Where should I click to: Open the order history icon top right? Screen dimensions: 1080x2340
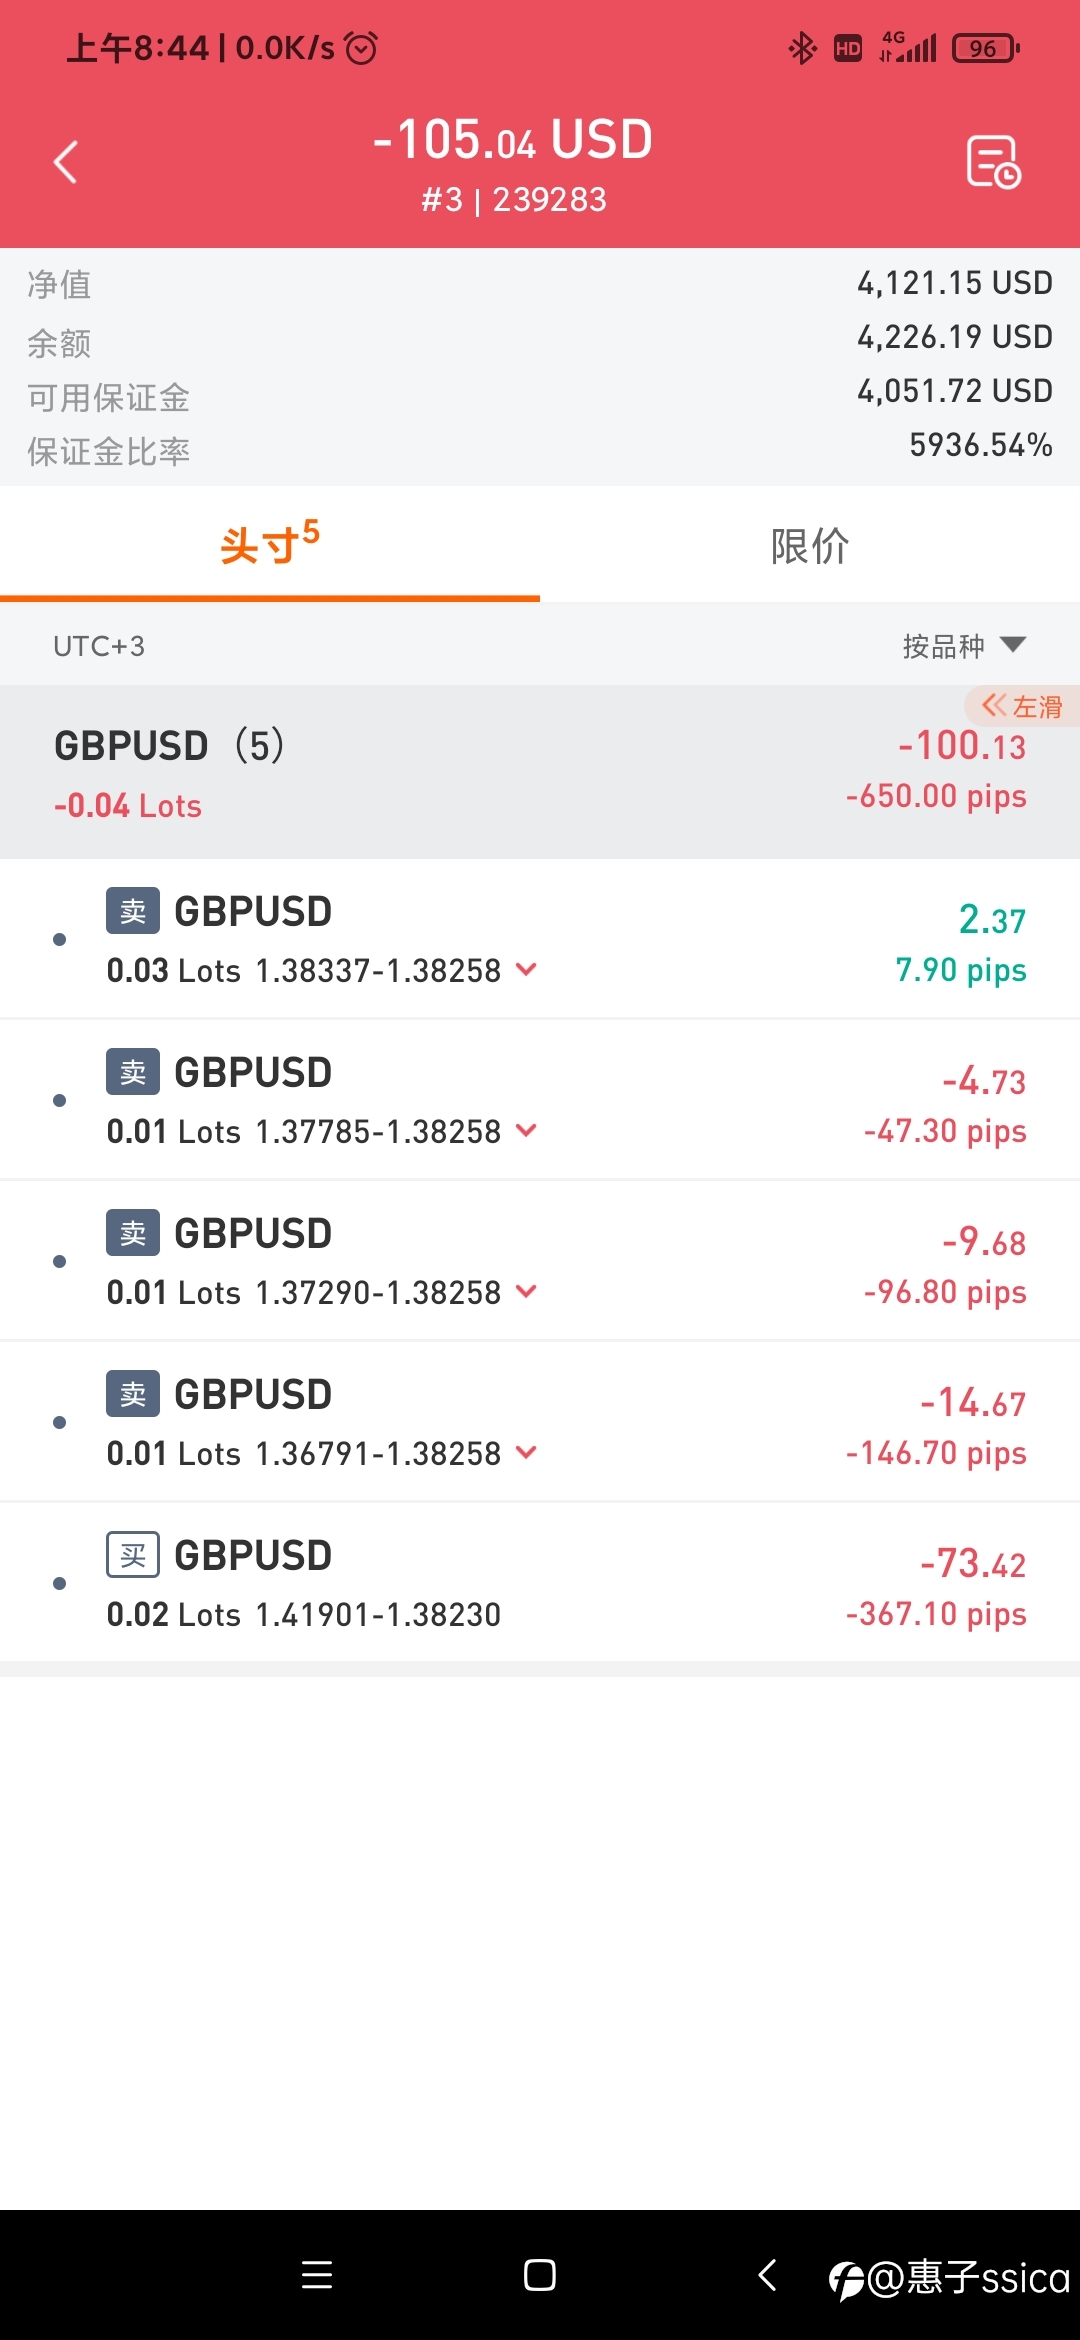coord(993,162)
